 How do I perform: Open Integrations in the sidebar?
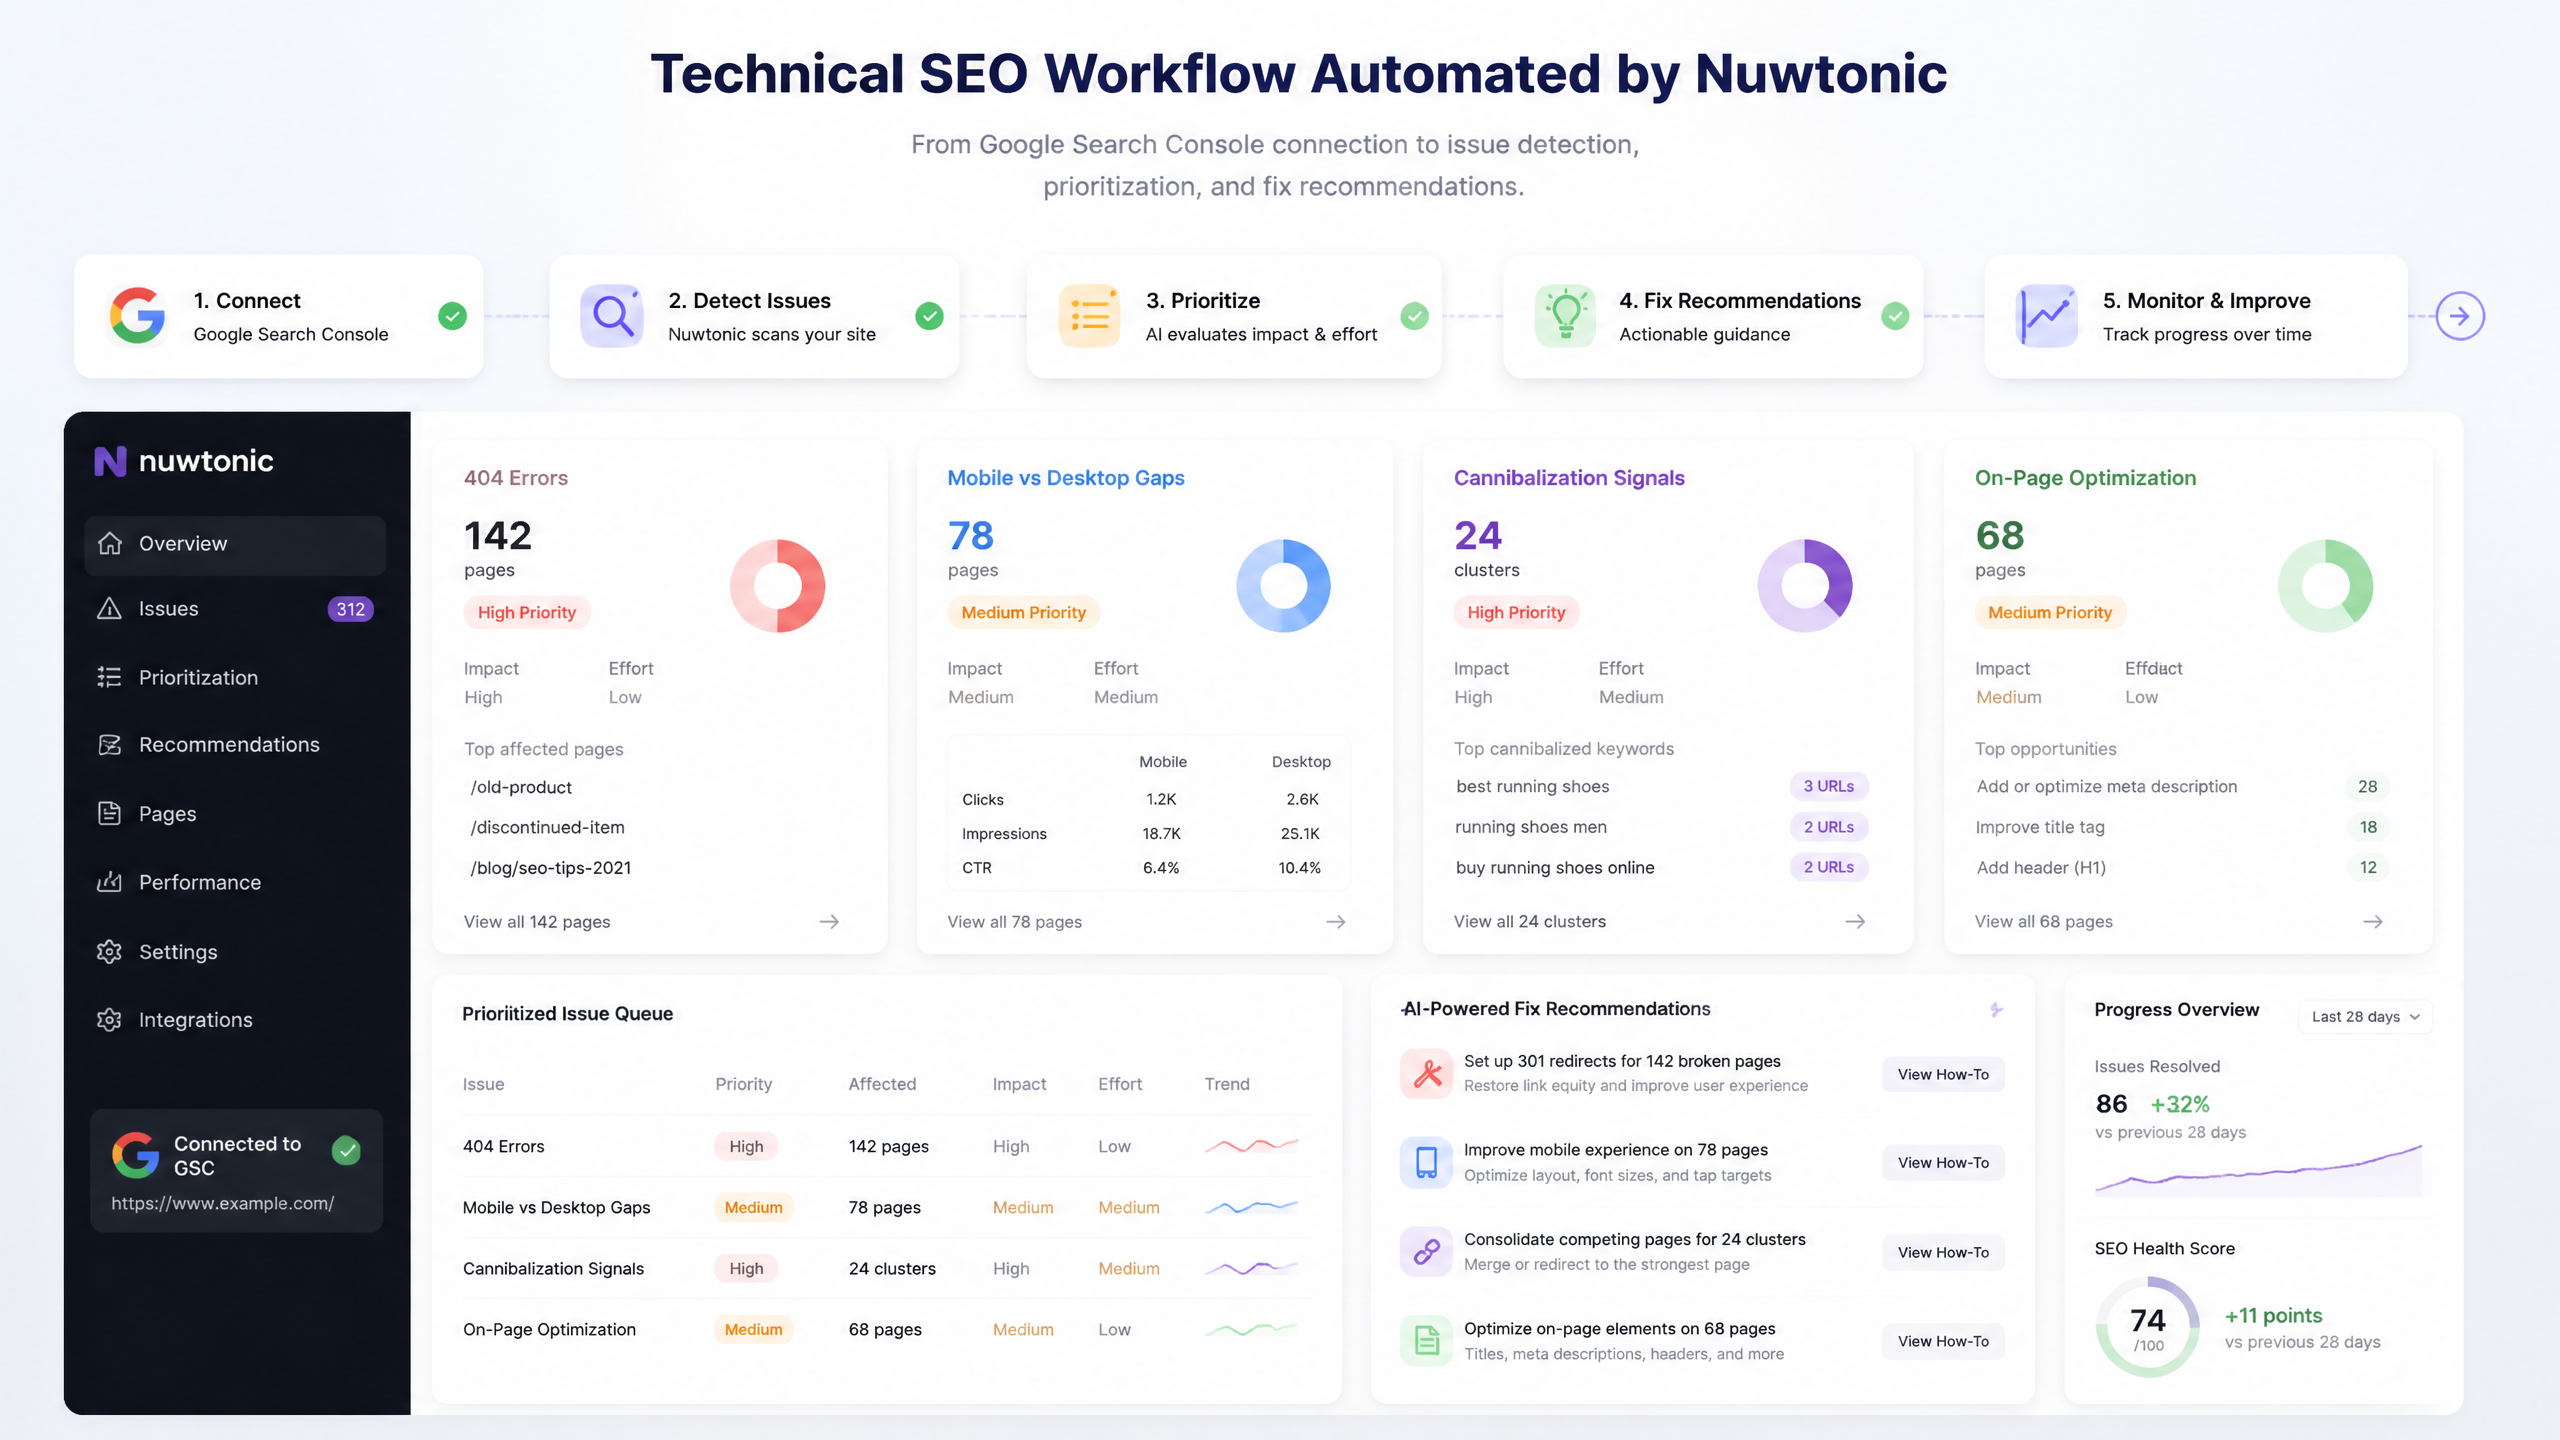(235, 1020)
